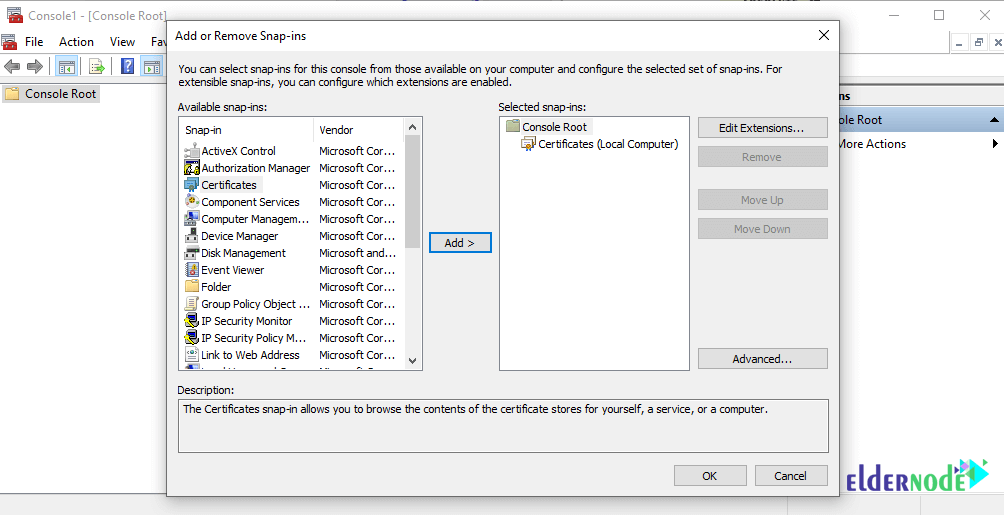Viewport: 1004px width, 515px height.
Task: Choose the Component Services snap-in icon
Action: [x=193, y=202]
